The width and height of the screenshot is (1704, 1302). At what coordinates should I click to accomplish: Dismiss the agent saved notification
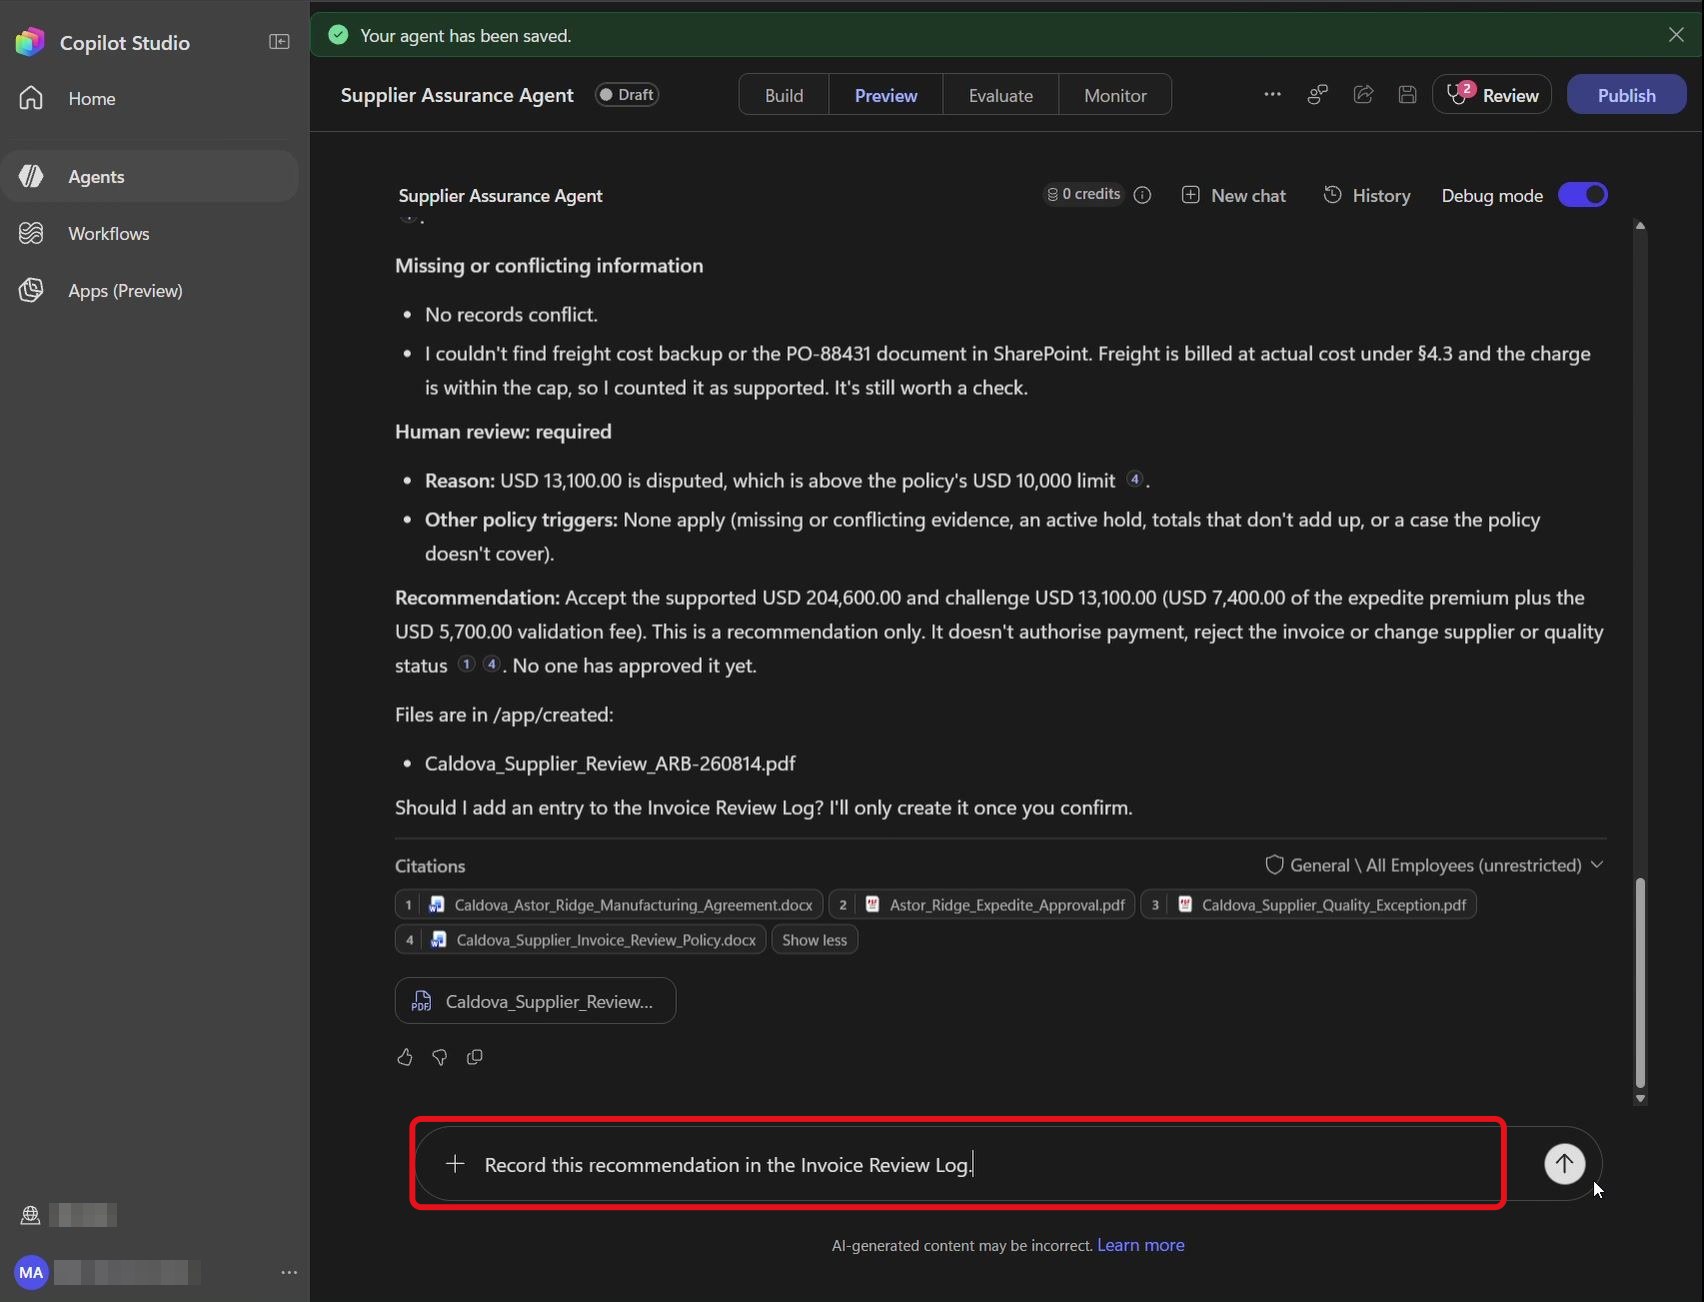pyautogui.click(x=1676, y=35)
